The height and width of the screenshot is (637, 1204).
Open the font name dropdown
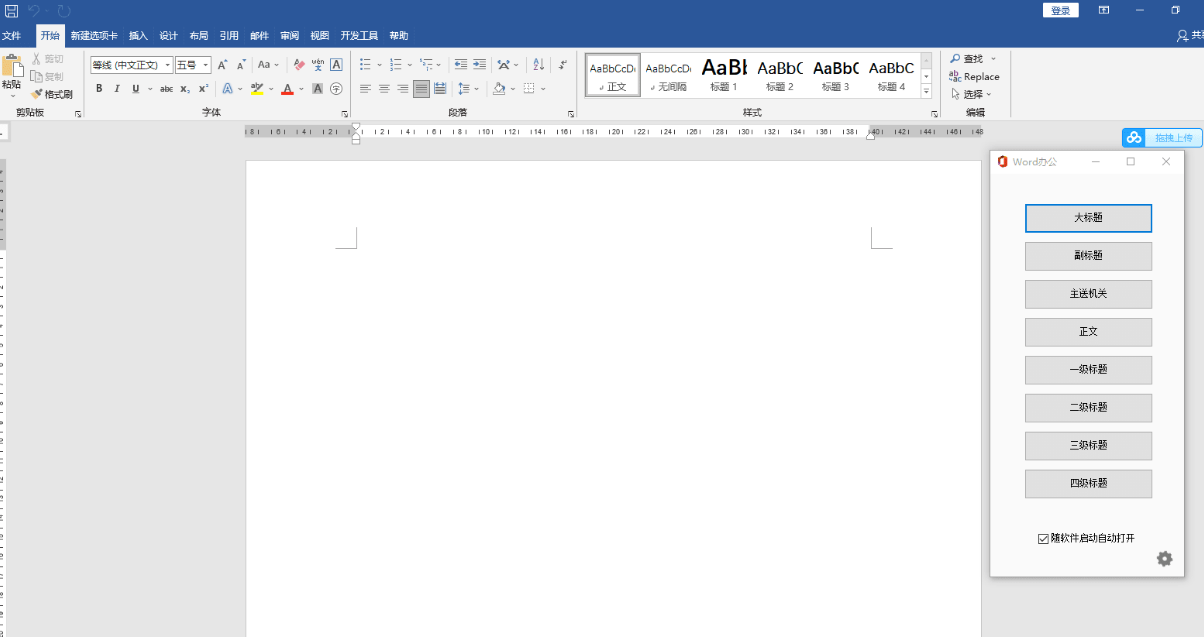point(167,65)
